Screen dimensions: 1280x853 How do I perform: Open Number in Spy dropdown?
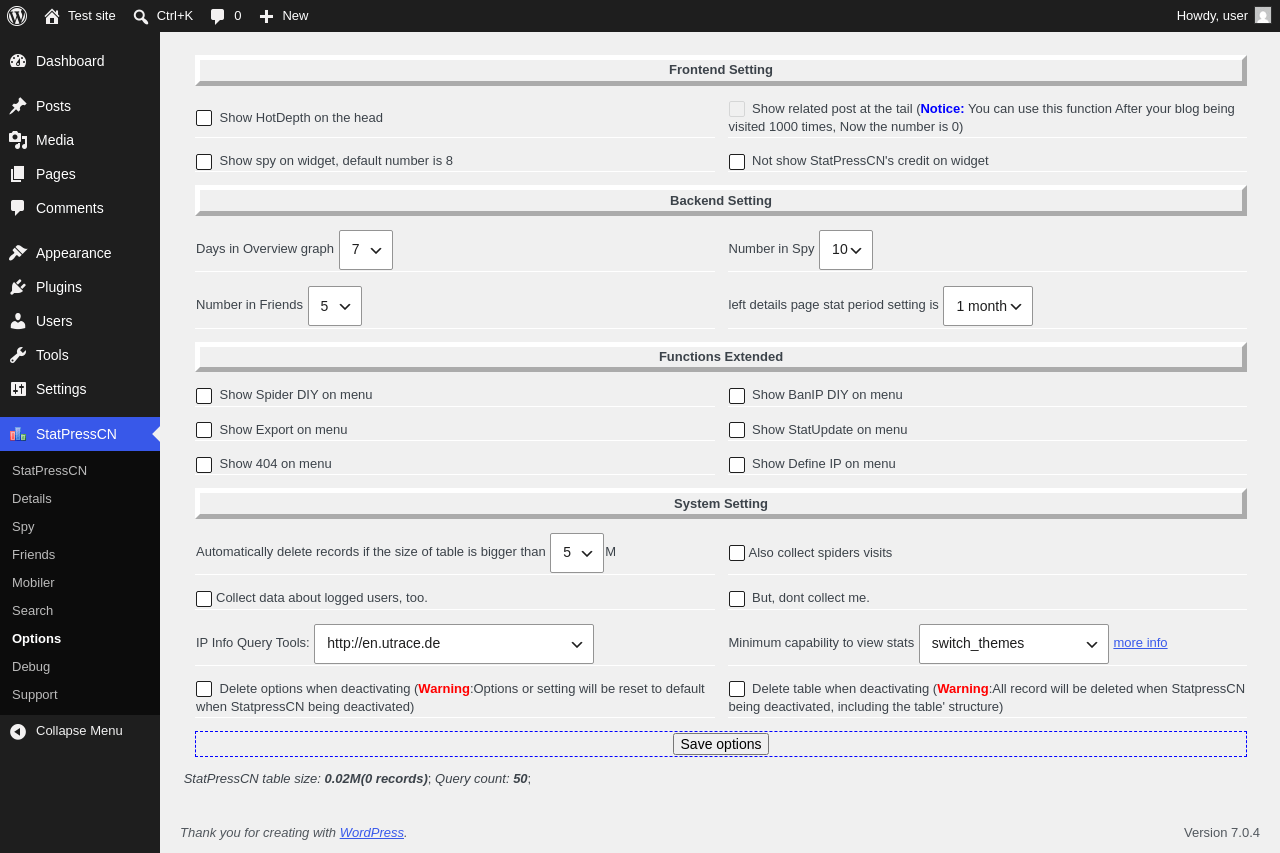point(846,250)
